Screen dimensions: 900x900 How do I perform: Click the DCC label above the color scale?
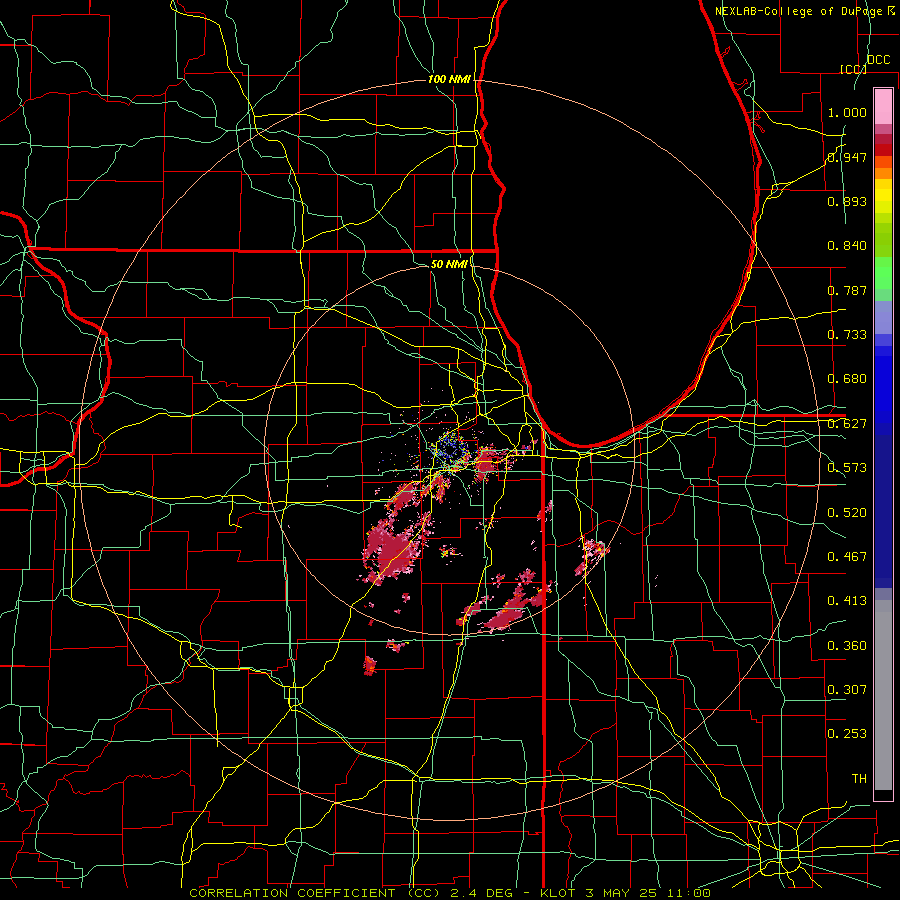(878, 59)
